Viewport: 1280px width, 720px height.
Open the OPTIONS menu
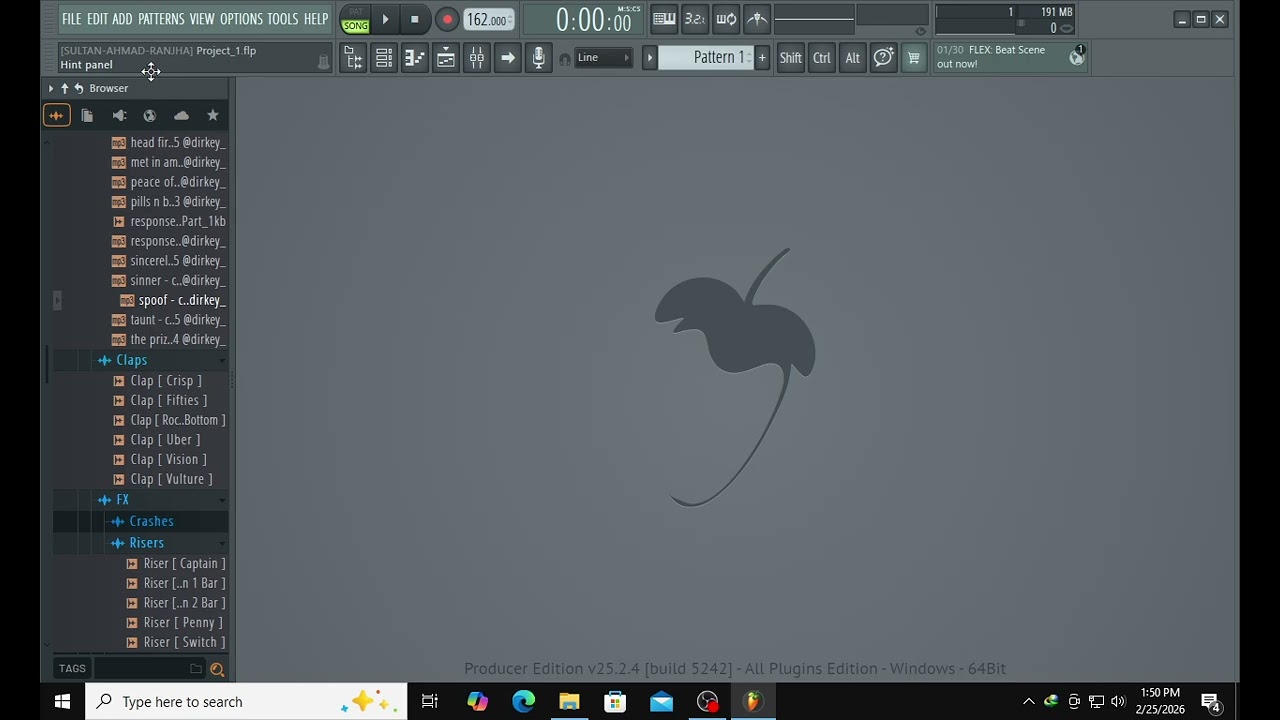(x=241, y=19)
